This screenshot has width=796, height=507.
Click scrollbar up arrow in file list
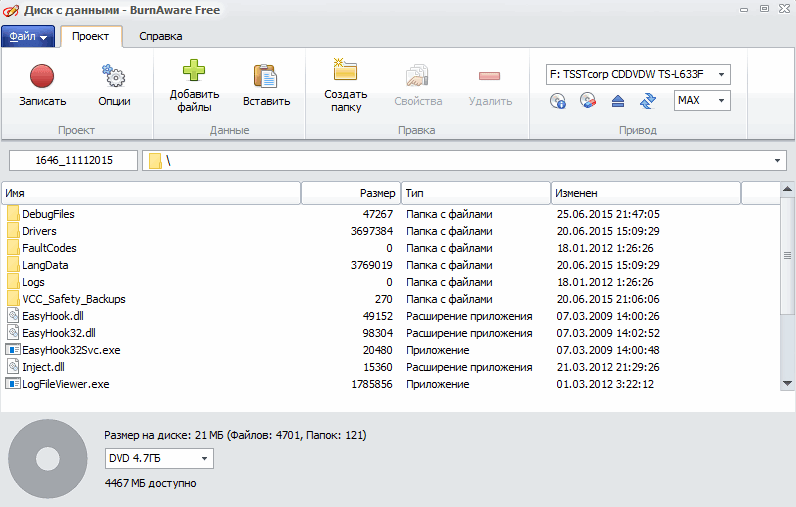click(x=787, y=189)
